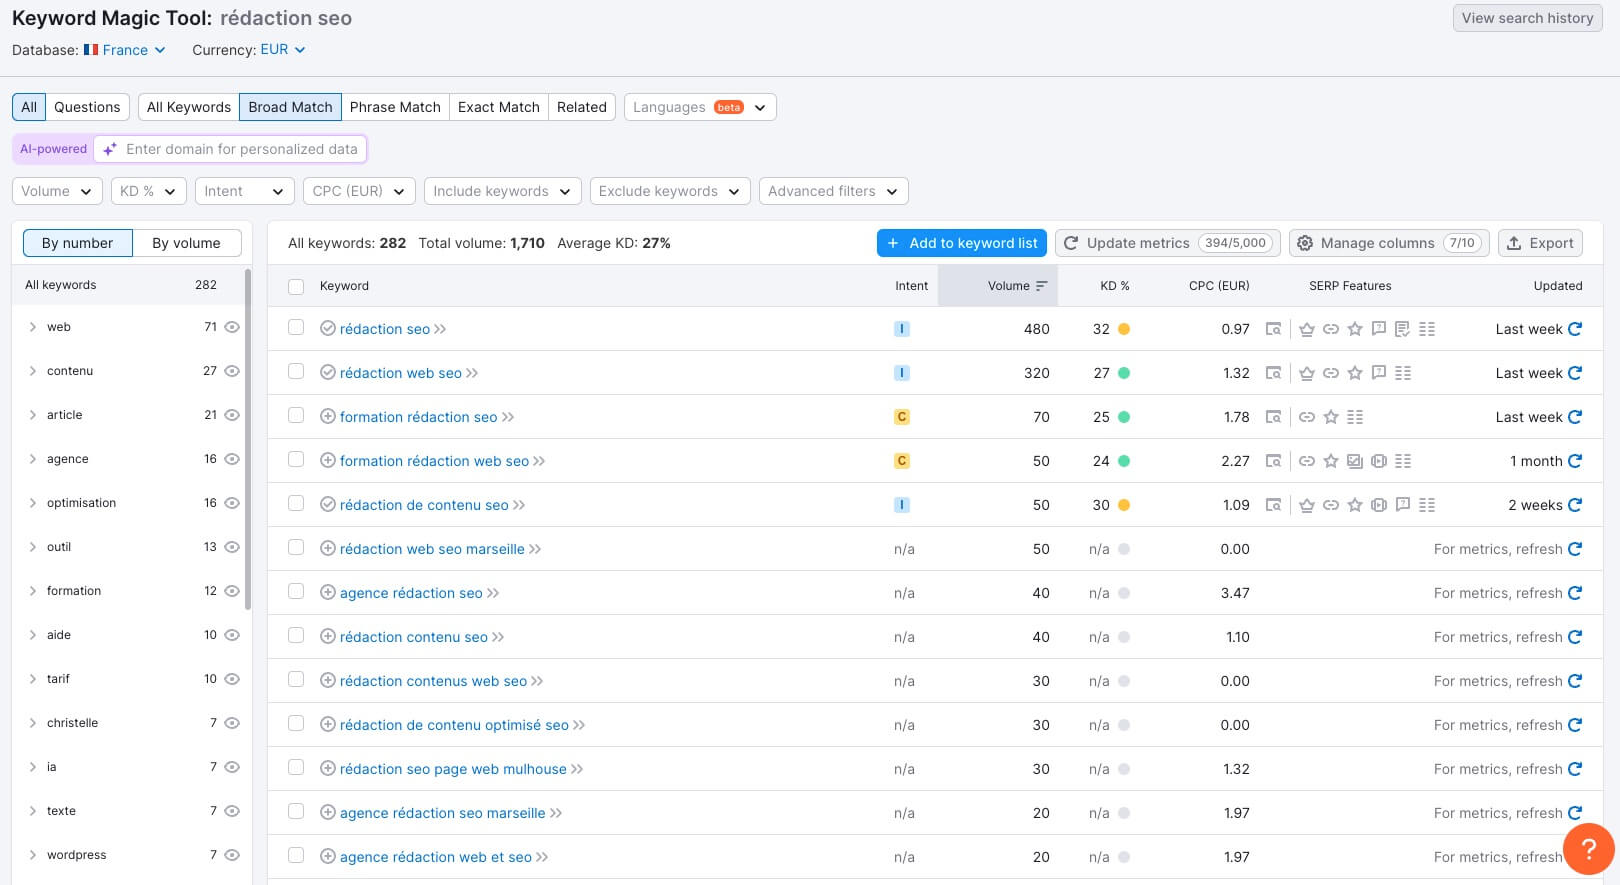The height and width of the screenshot is (885, 1620).
Task: Toggle eye icon for tarif group
Action: (x=232, y=679)
